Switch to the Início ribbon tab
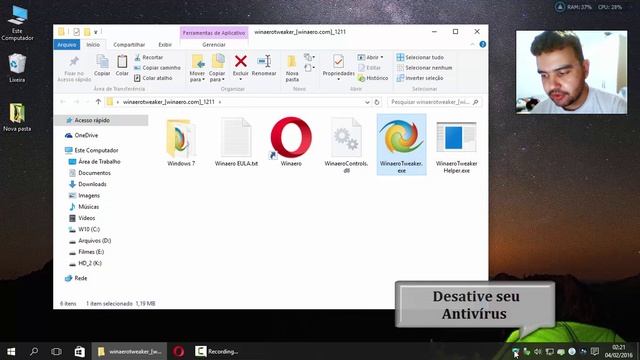 [93, 44]
